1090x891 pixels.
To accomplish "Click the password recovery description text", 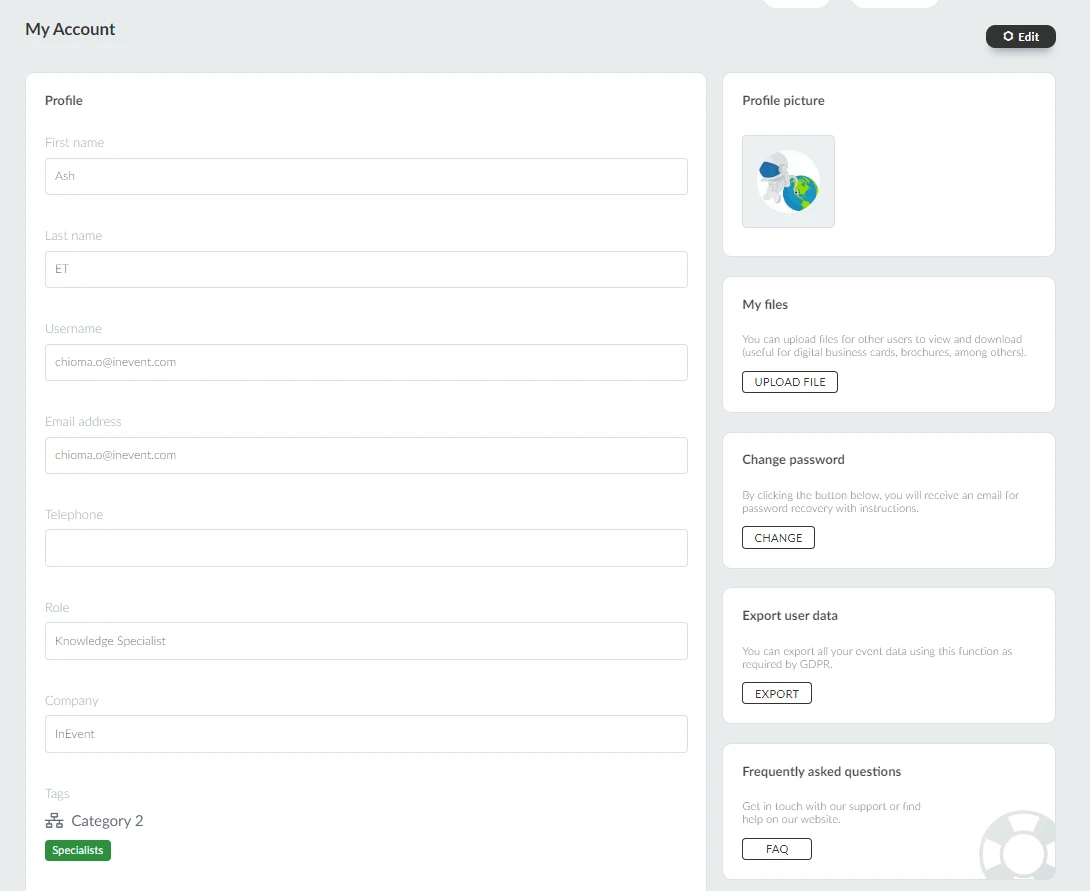I will click(881, 502).
